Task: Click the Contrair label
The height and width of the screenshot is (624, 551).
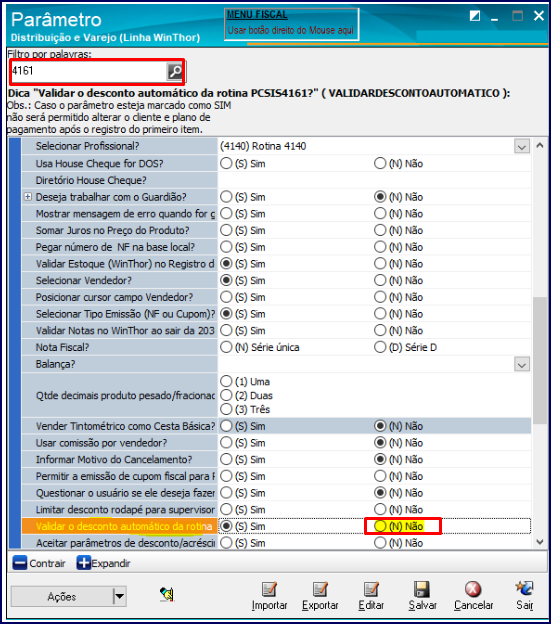Action: tap(47, 563)
